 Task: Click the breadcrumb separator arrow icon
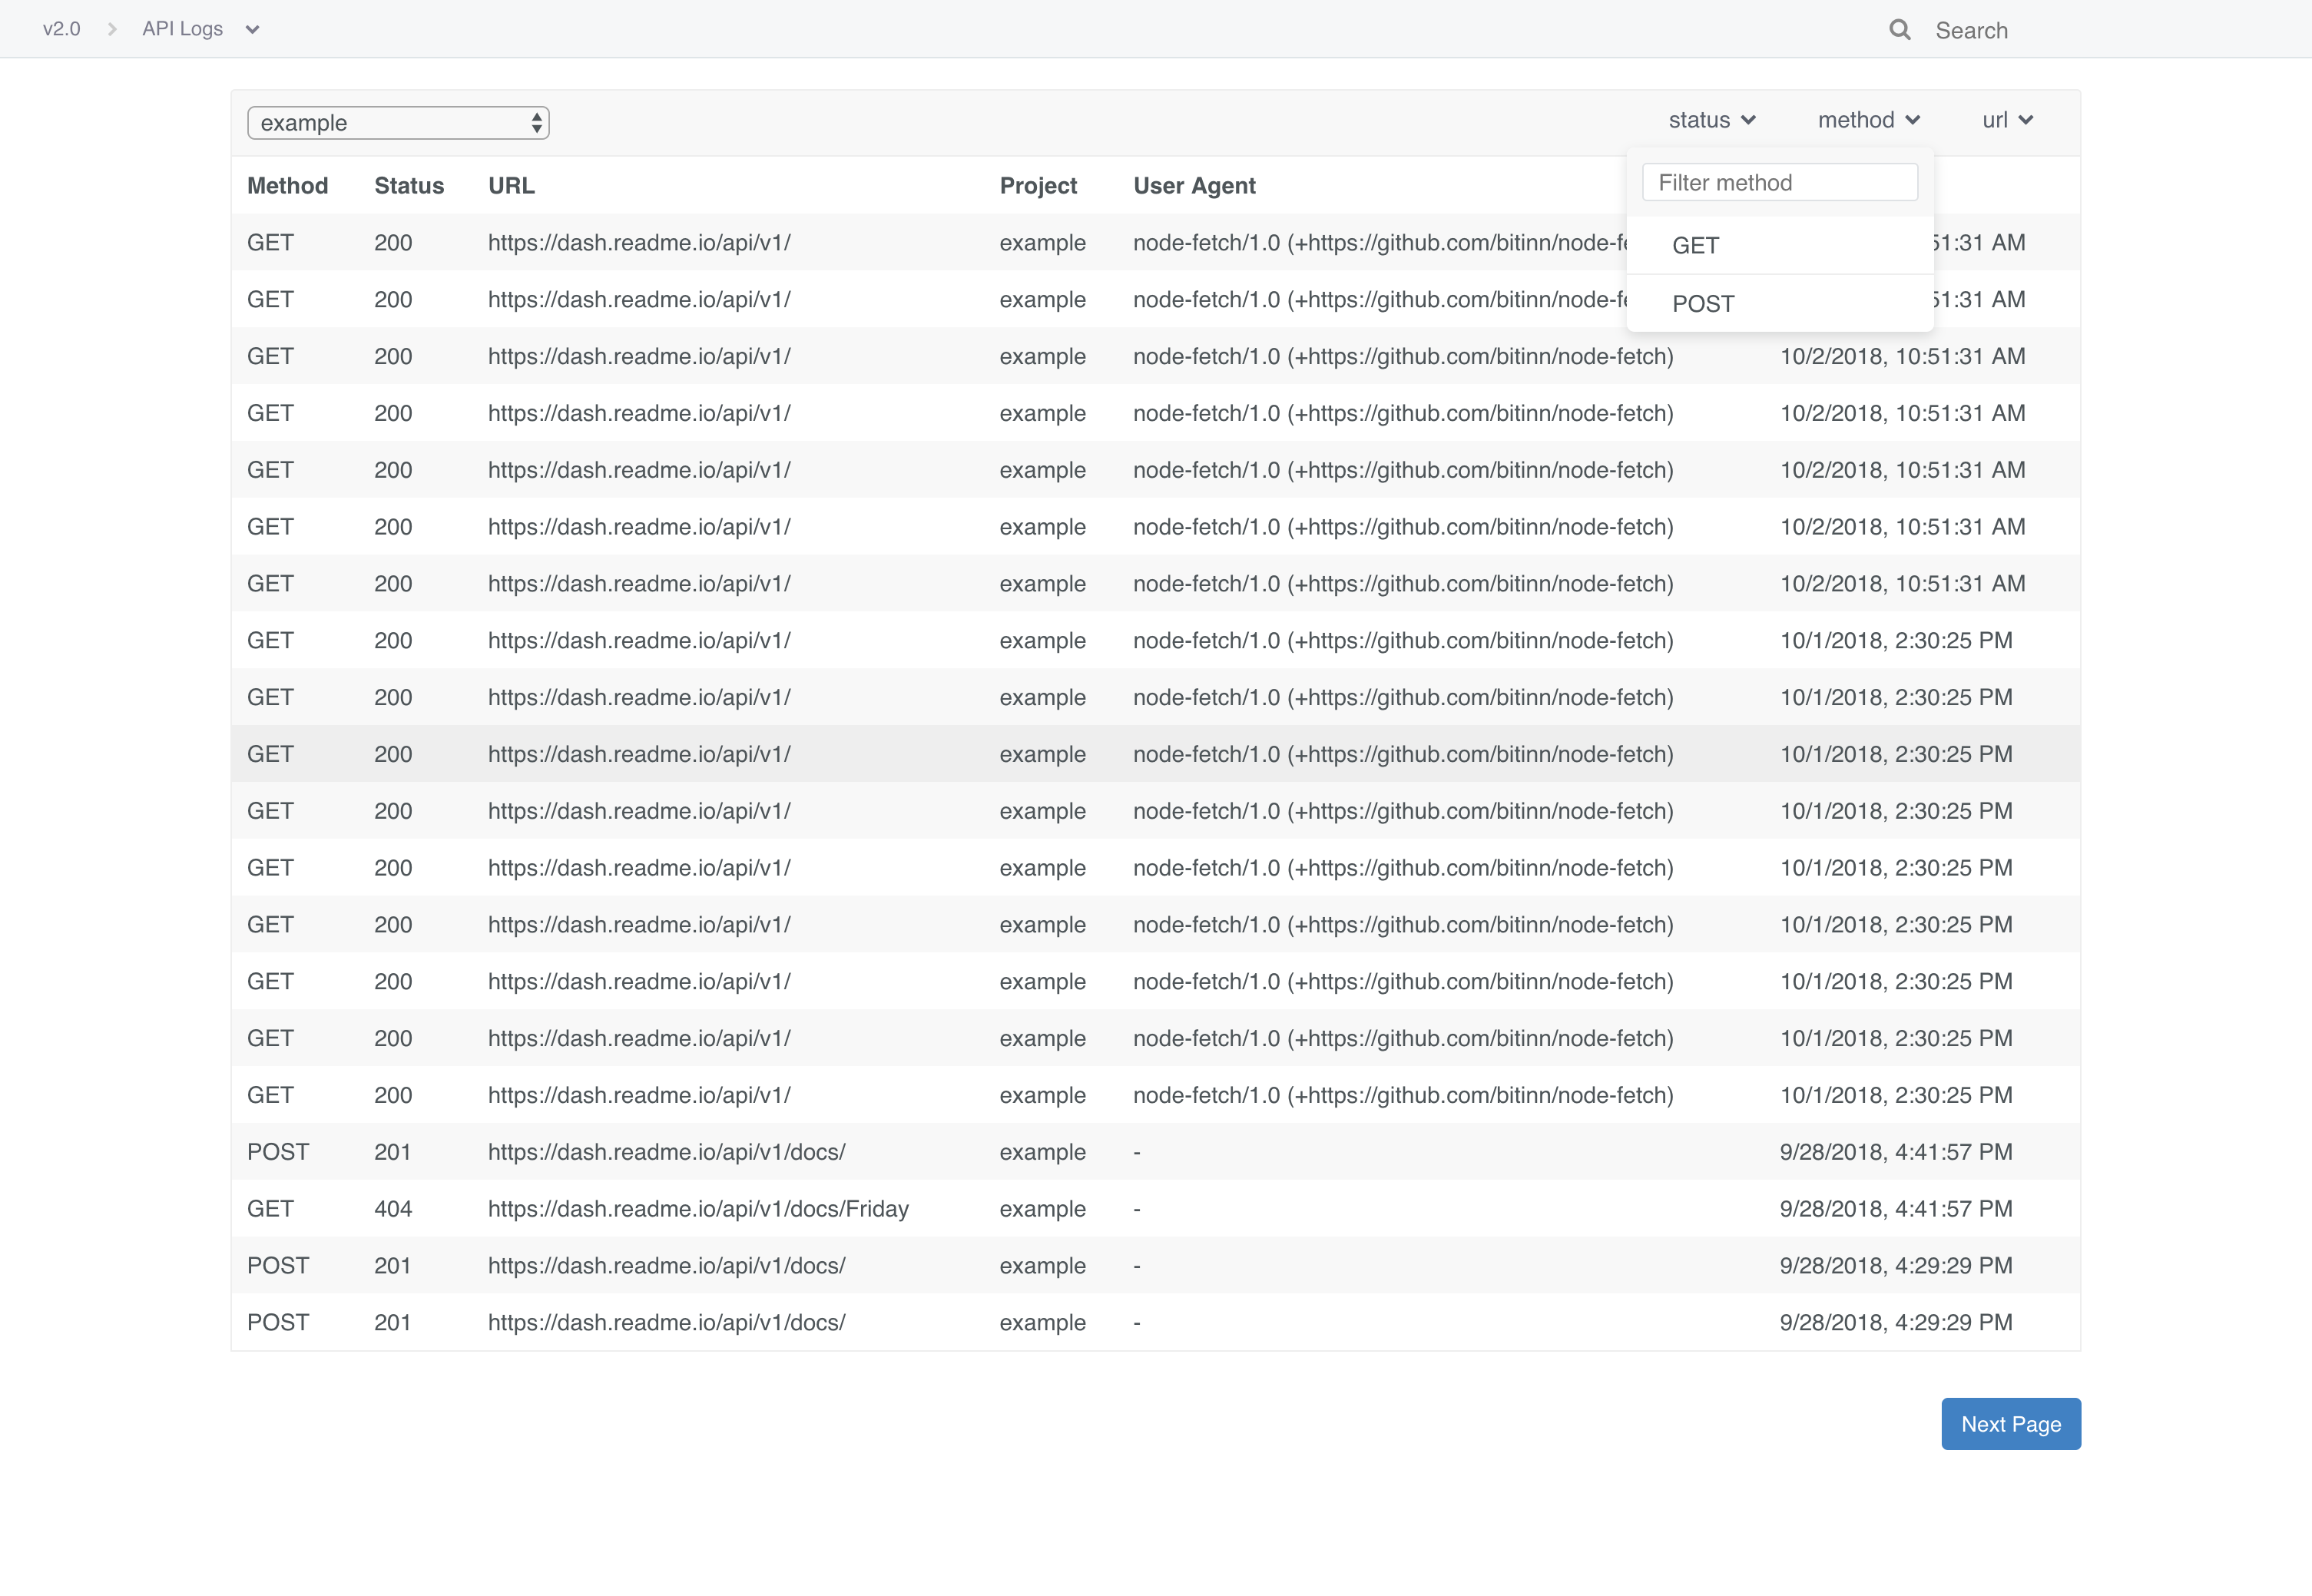(x=112, y=30)
